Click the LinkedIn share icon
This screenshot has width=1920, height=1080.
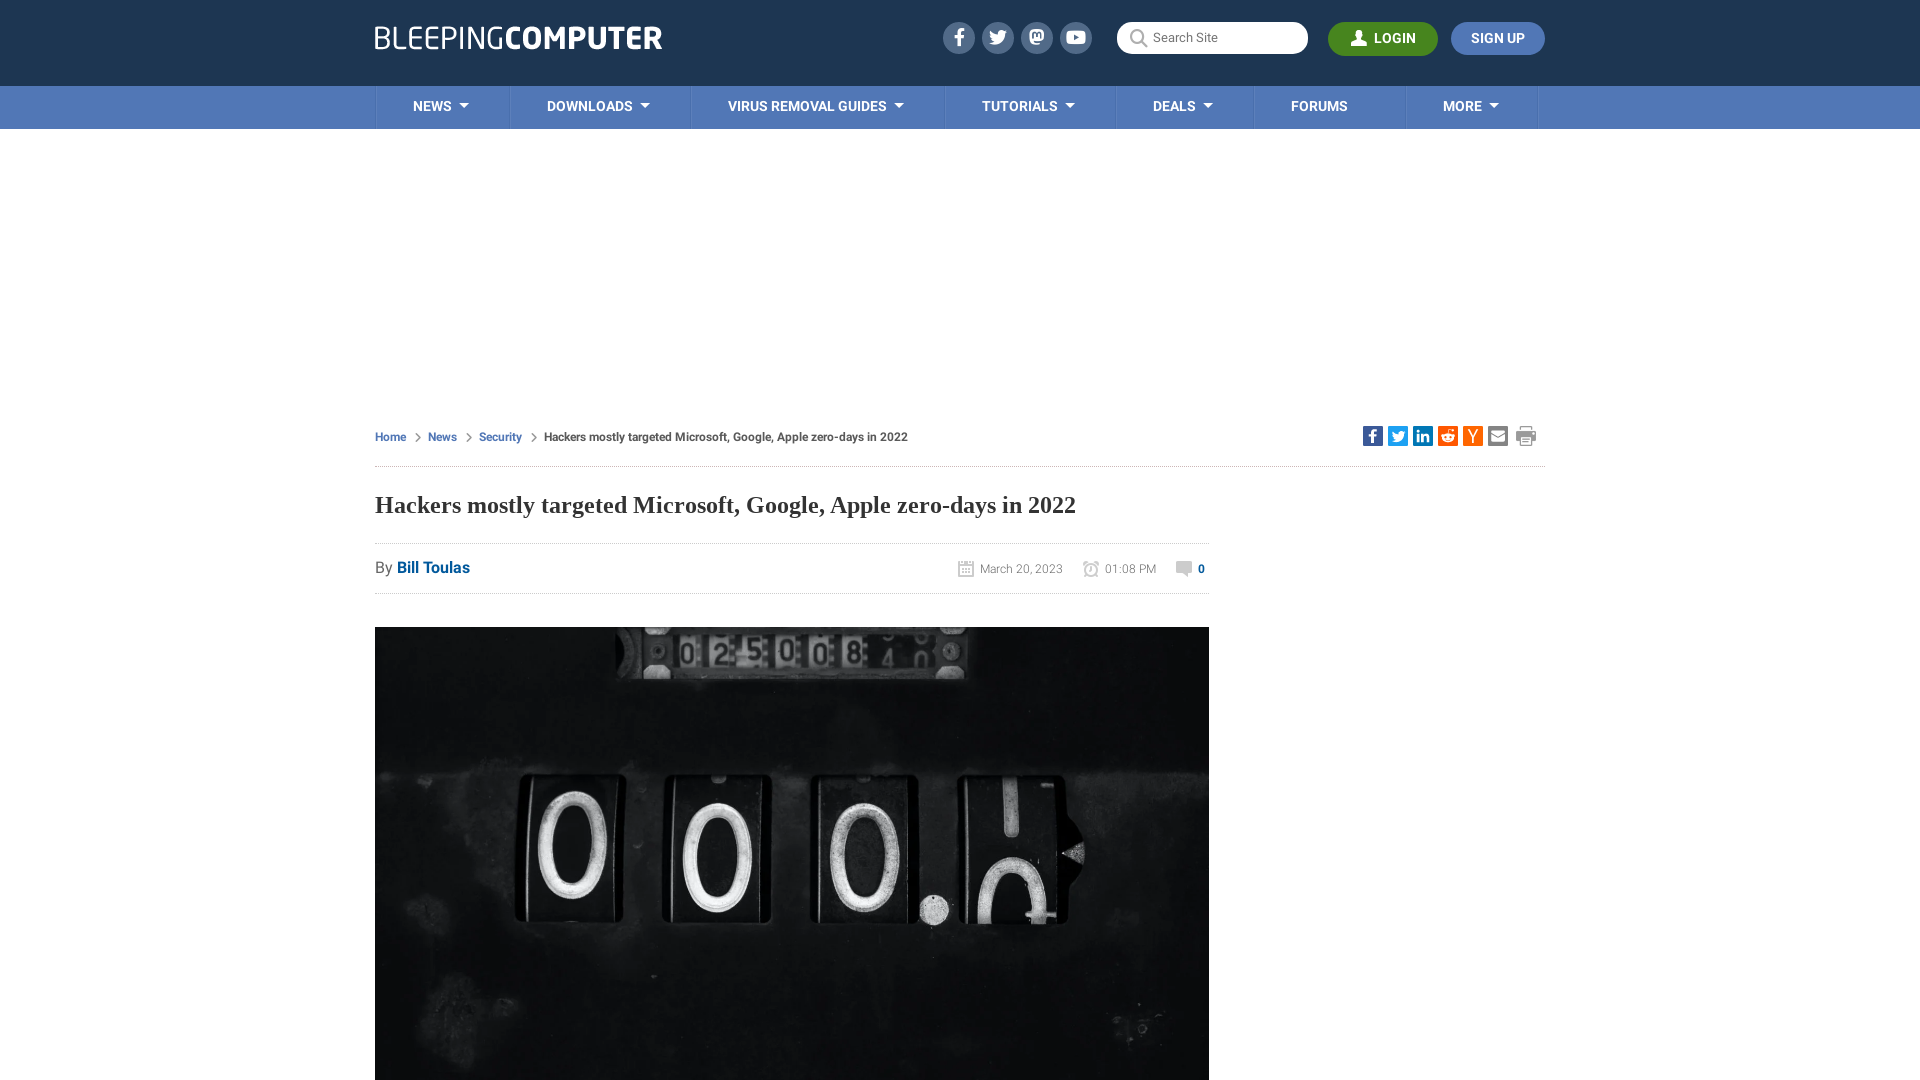point(1423,435)
